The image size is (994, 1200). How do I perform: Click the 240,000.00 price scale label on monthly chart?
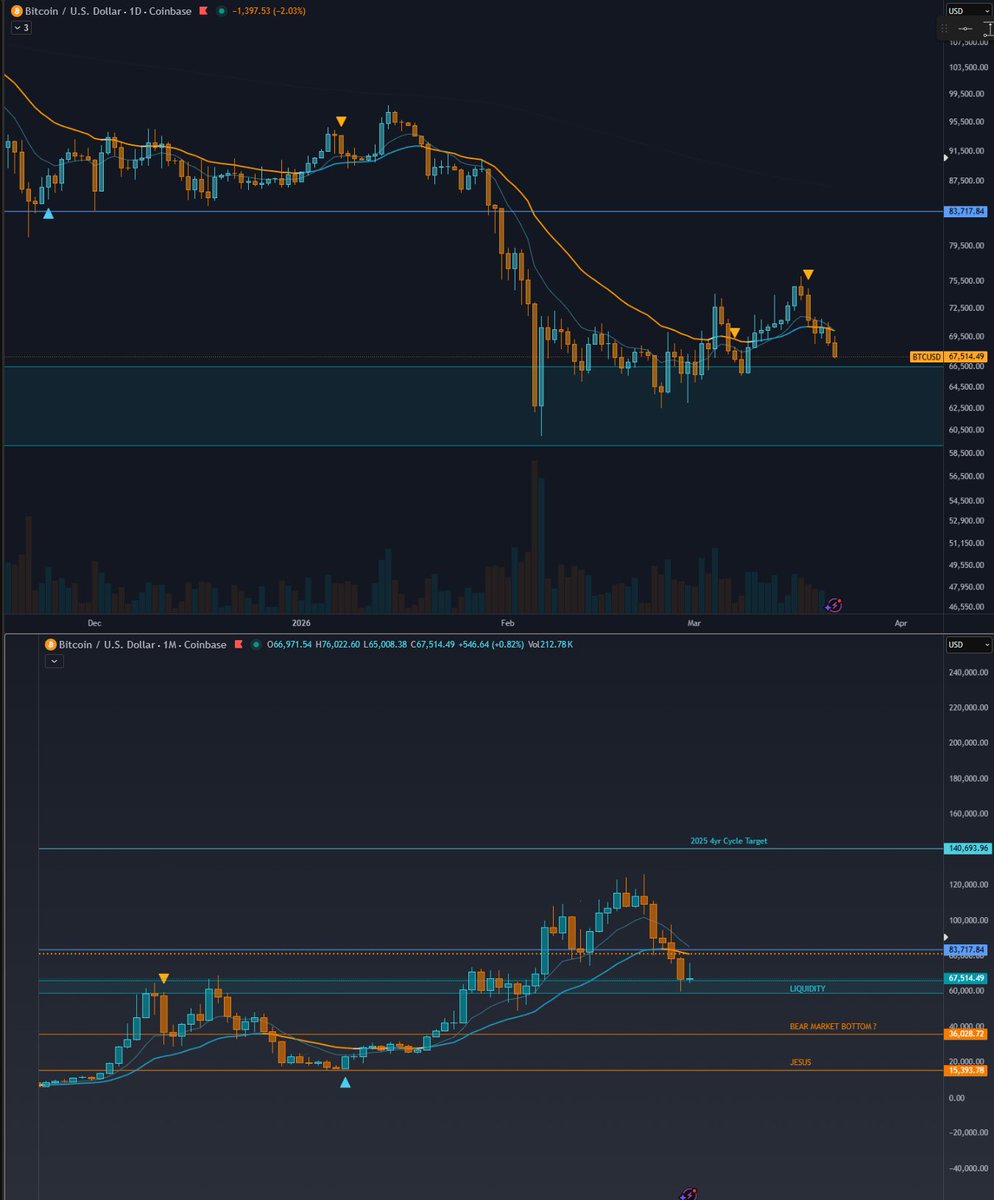pyautogui.click(x=968, y=672)
